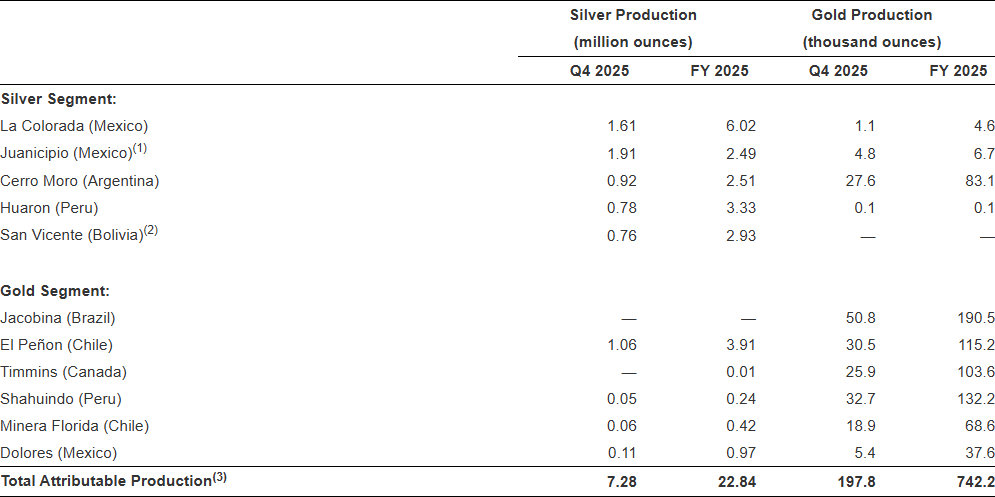Select the San Vicente (Bolivia) row label
995x497 pixels.
click(x=72, y=235)
